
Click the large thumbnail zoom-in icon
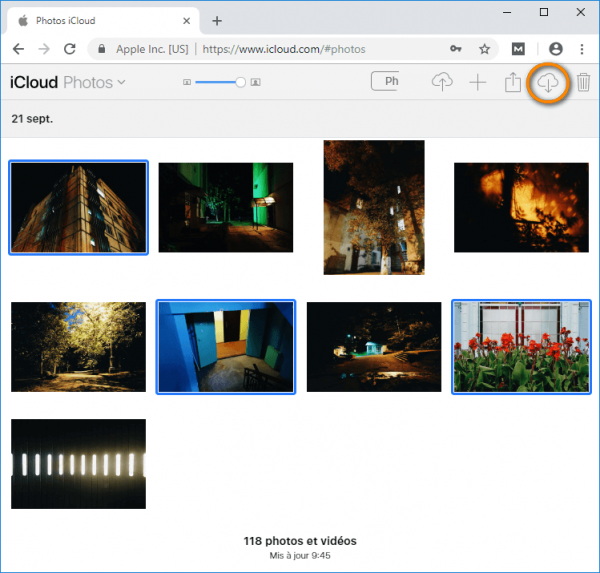coord(256,82)
